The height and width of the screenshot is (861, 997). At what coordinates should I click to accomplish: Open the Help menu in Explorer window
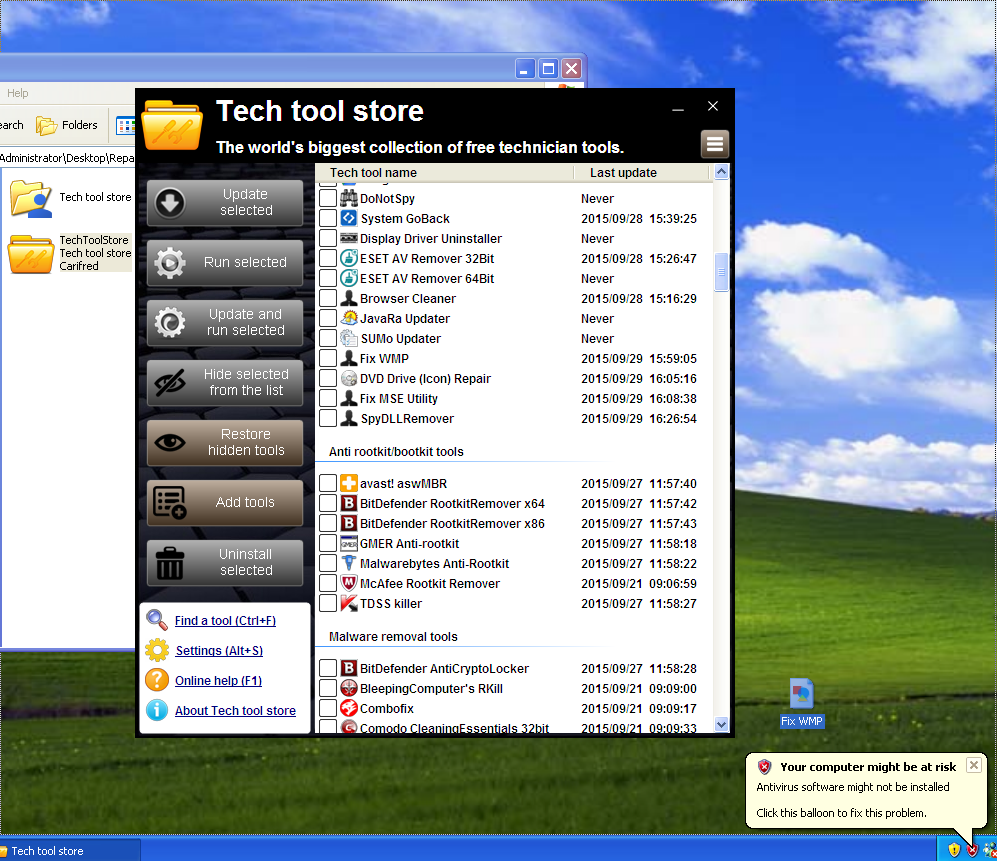point(18,93)
